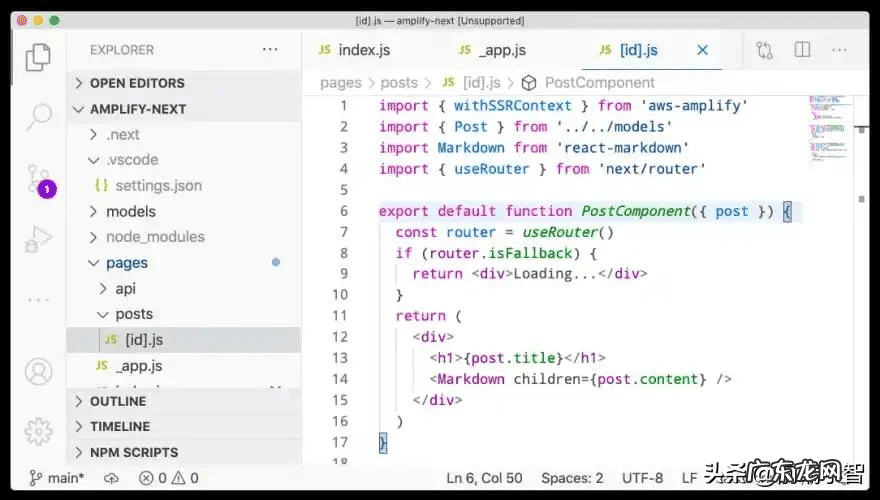The image size is (880, 500).
Task: Click the main branch in status bar
Action: tap(58, 478)
